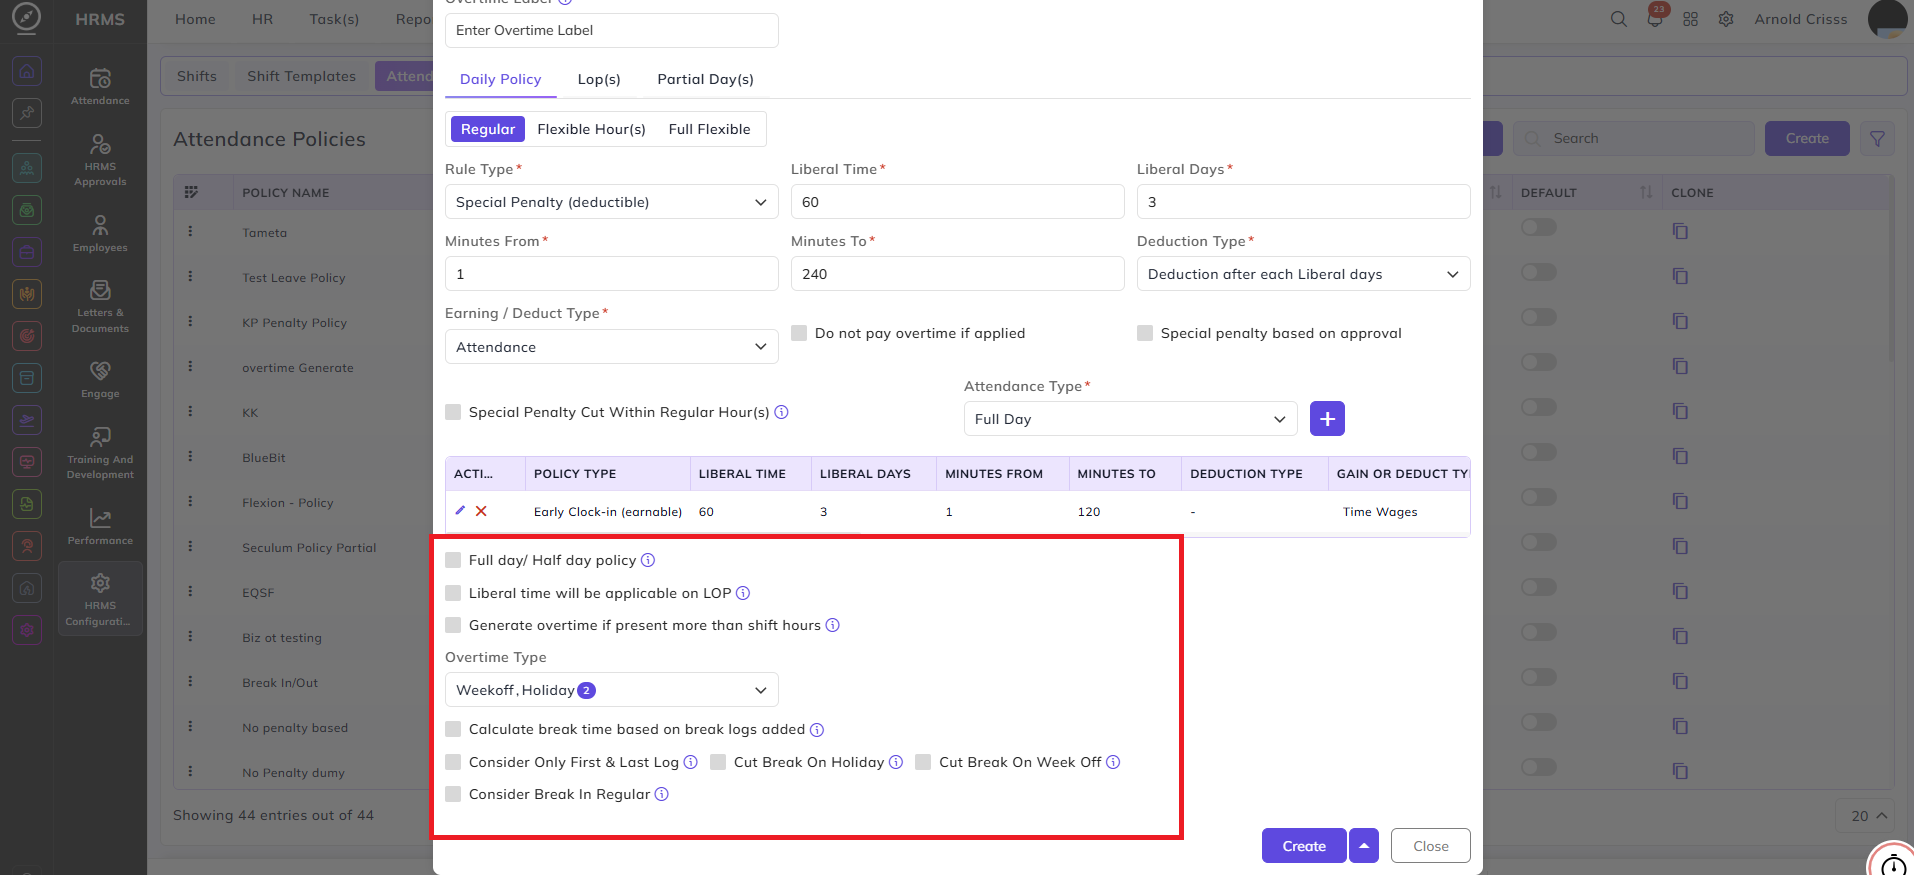Switch to Daily Policy tab
The height and width of the screenshot is (875, 1914).
[x=500, y=79]
